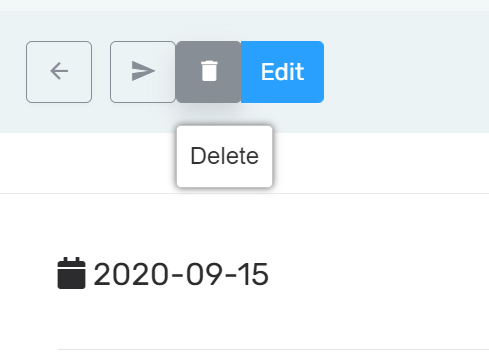Click the outlined button containing the paper plane
This screenshot has height=361, width=489.
tap(143, 72)
